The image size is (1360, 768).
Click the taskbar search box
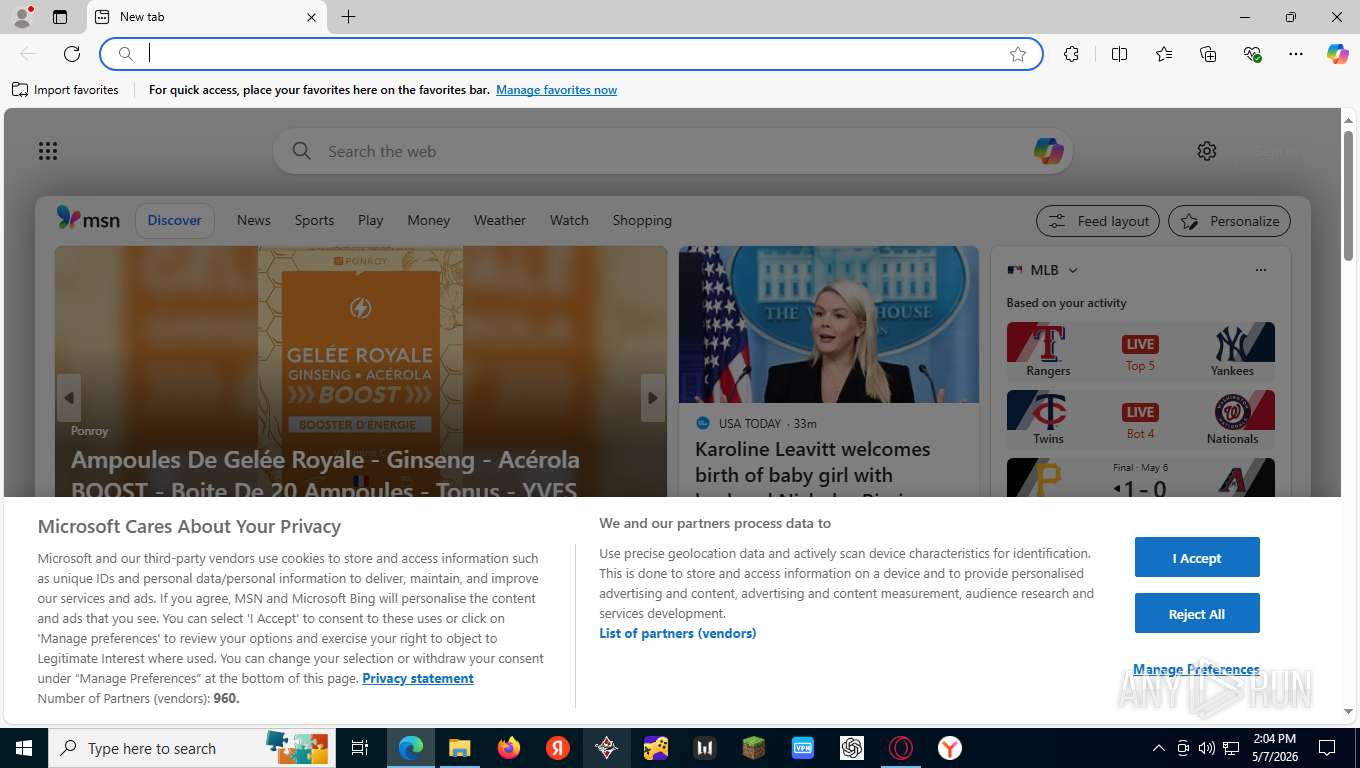click(193, 748)
